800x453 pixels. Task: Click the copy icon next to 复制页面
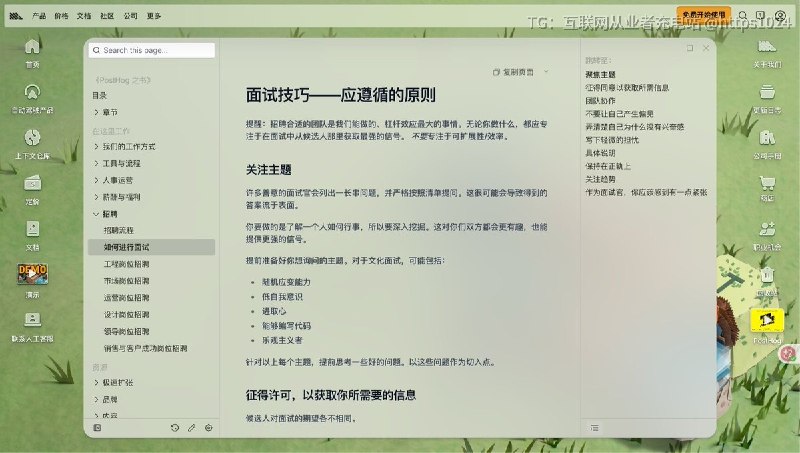496,72
